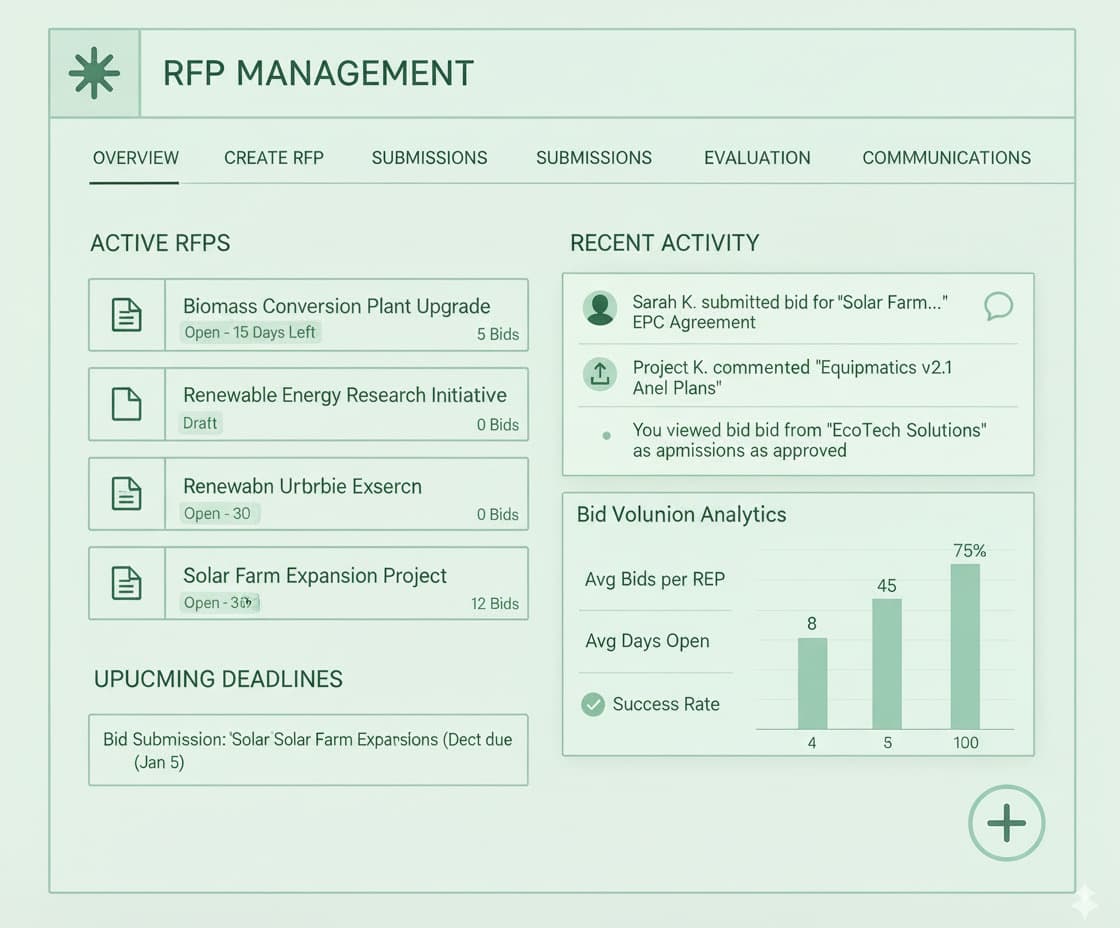Viewport: 1120px width, 928px height.
Task: Toggle the Open - 15 Days Left status badge
Action: pos(251,333)
